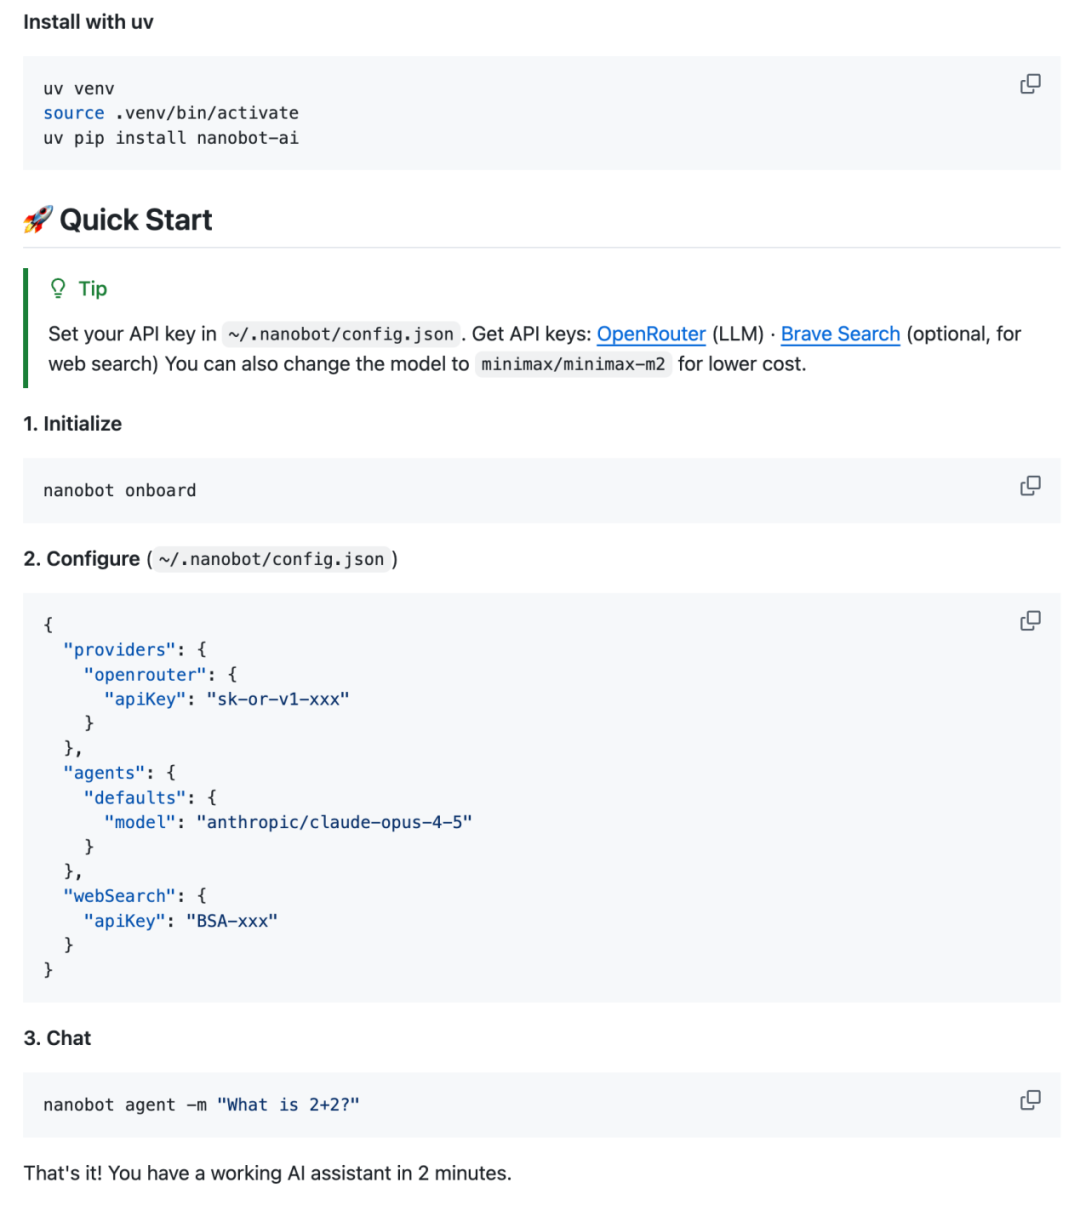The height and width of the screenshot is (1205, 1080).
Task: Open the Brave Search link
Action: (x=840, y=334)
